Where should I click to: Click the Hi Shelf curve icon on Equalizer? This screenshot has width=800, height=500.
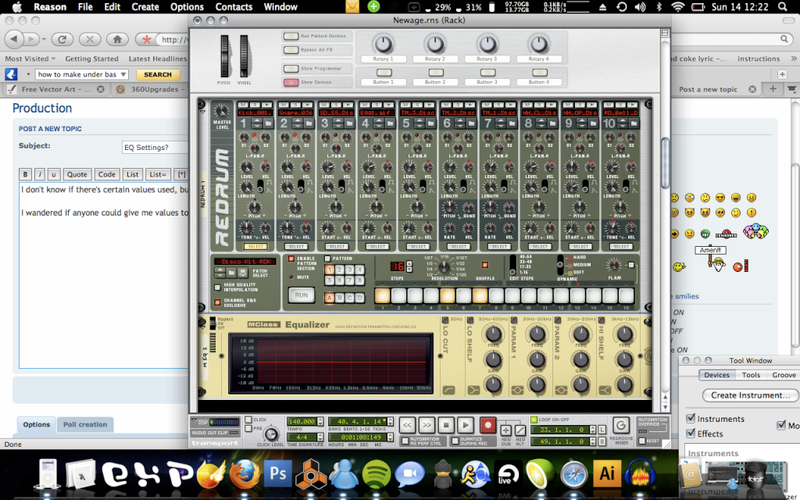(x=605, y=390)
